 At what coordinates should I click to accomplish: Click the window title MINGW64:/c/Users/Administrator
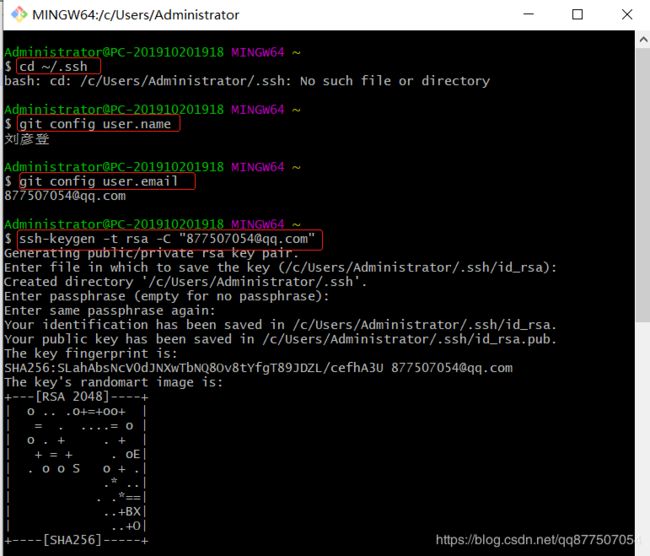click(x=136, y=15)
